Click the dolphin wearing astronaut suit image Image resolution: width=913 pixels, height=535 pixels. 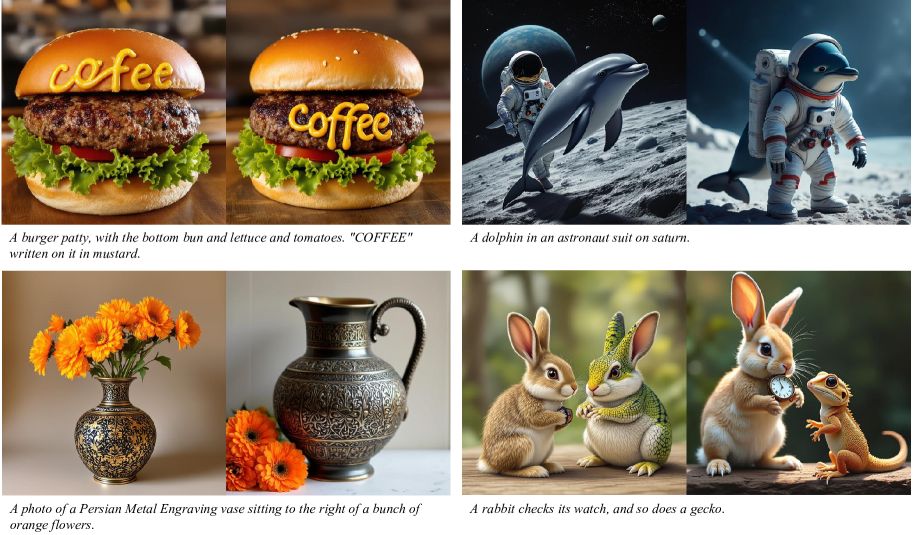pyautogui.click(x=798, y=112)
